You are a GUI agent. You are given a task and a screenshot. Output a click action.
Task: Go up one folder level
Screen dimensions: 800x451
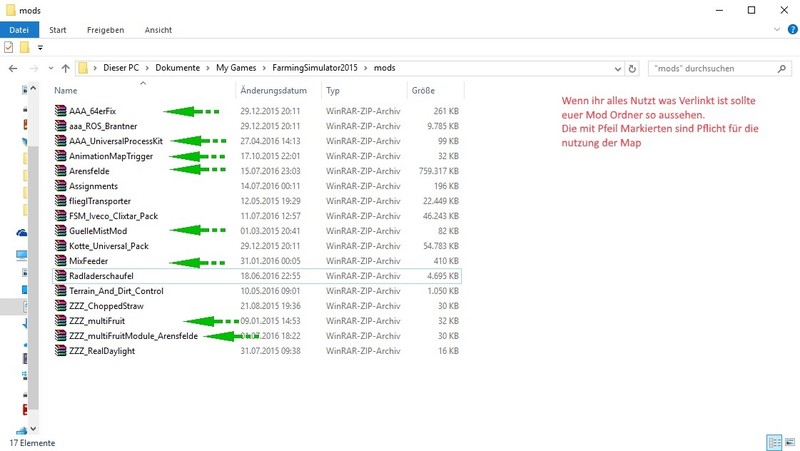[66, 68]
